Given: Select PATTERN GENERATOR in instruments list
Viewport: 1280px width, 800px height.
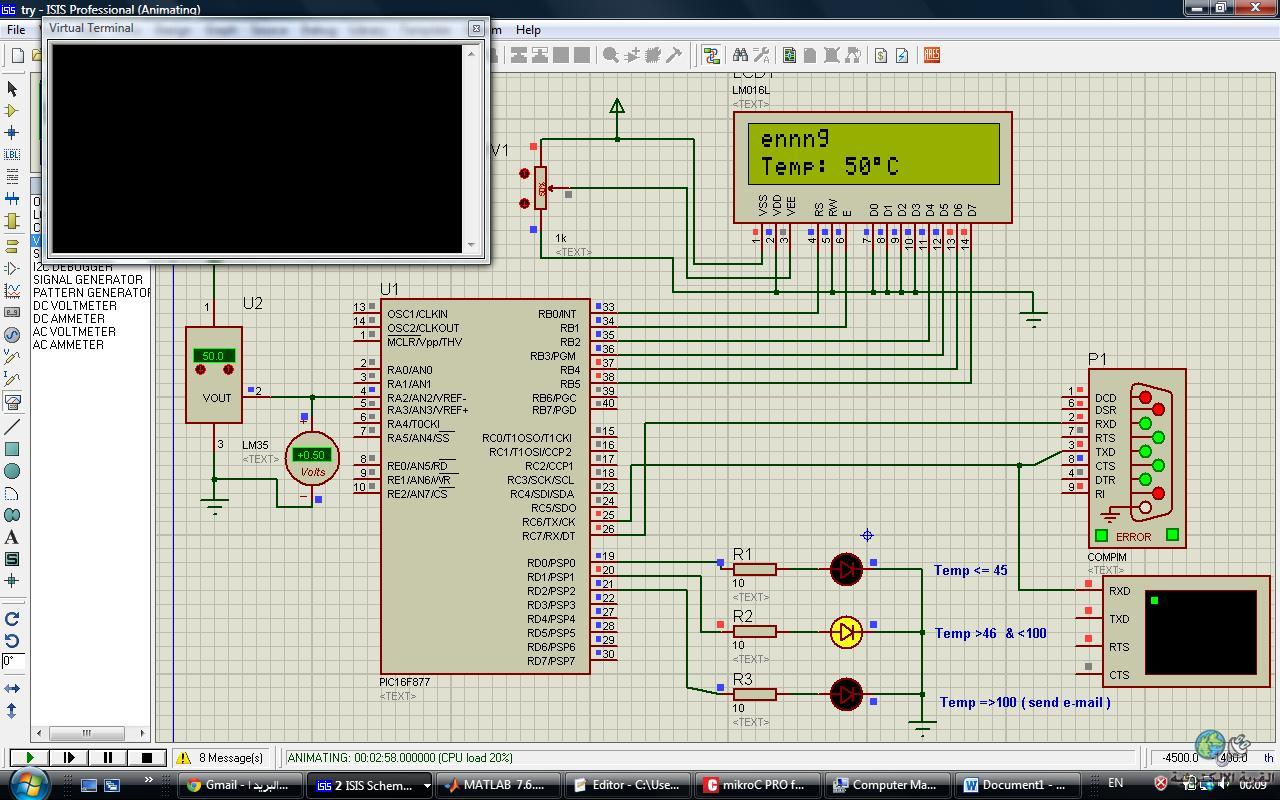Looking at the screenshot, I should pos(91,293).
